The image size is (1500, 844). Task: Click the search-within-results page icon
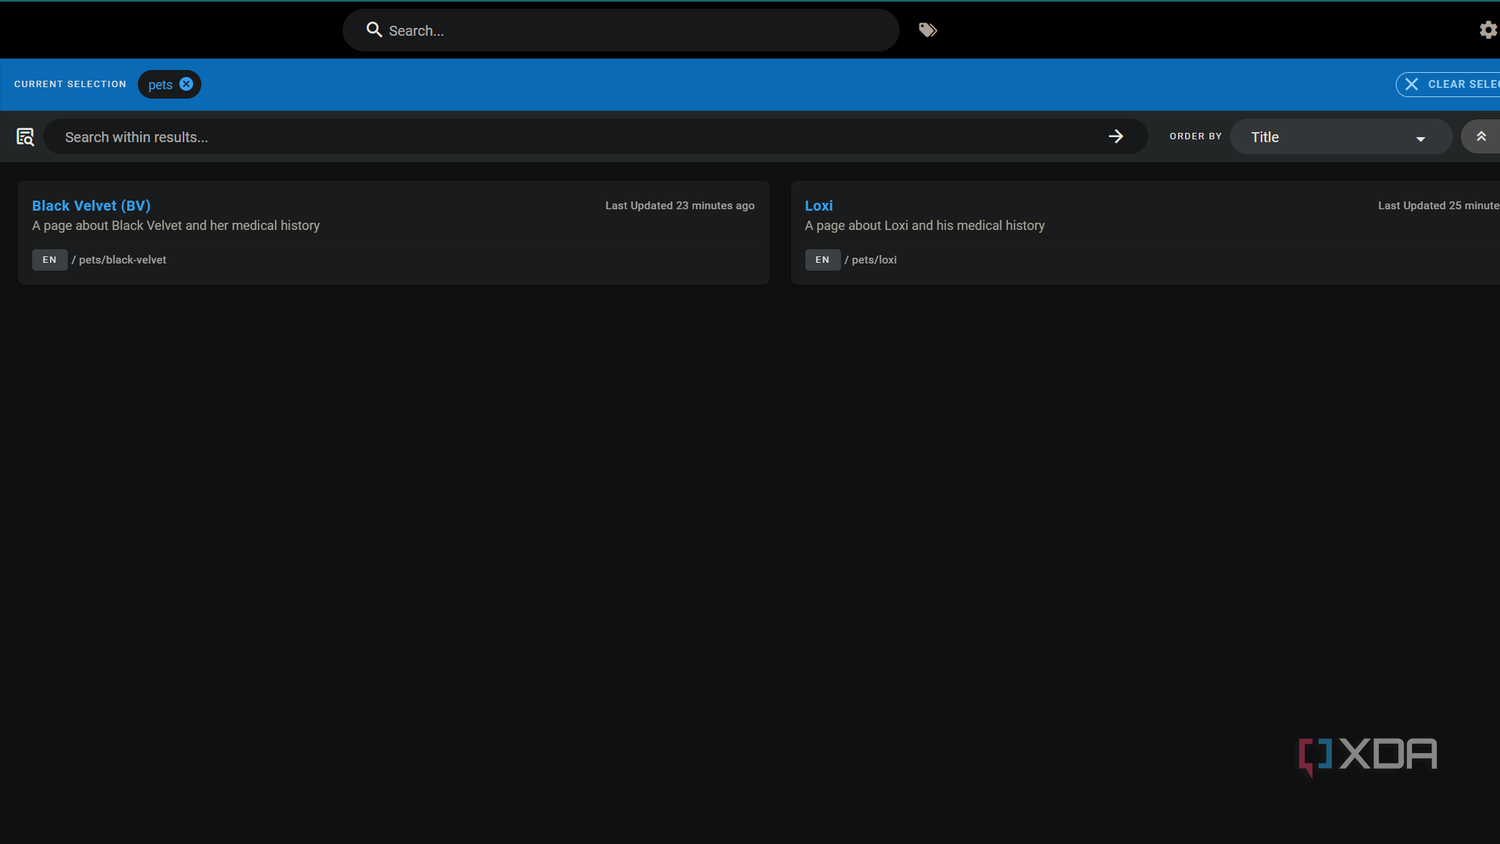pos(25,137)
